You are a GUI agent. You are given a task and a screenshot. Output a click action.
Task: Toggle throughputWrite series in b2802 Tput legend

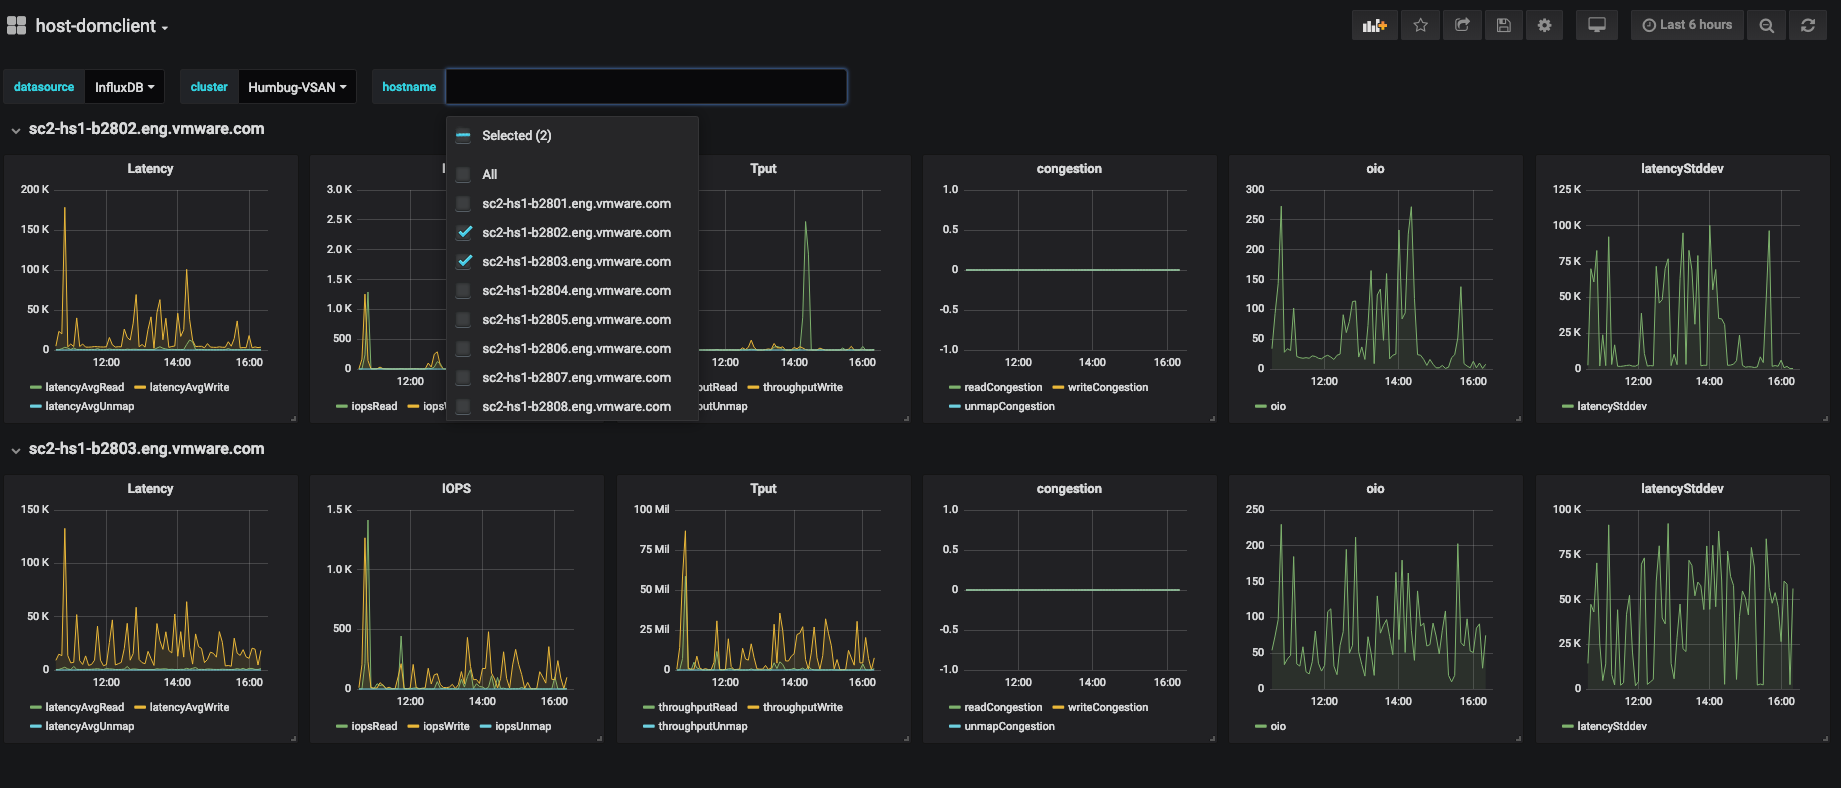click(803, 388)
